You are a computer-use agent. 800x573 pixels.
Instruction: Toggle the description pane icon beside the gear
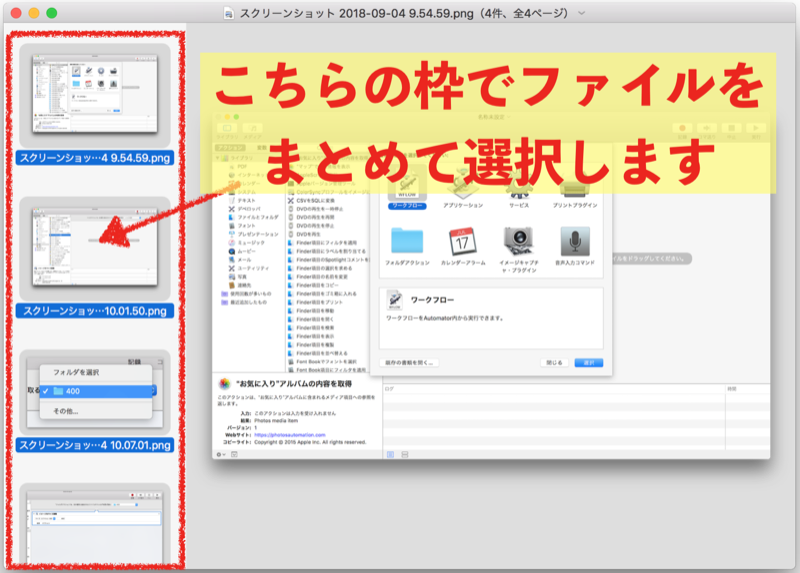tap(234, 454)
